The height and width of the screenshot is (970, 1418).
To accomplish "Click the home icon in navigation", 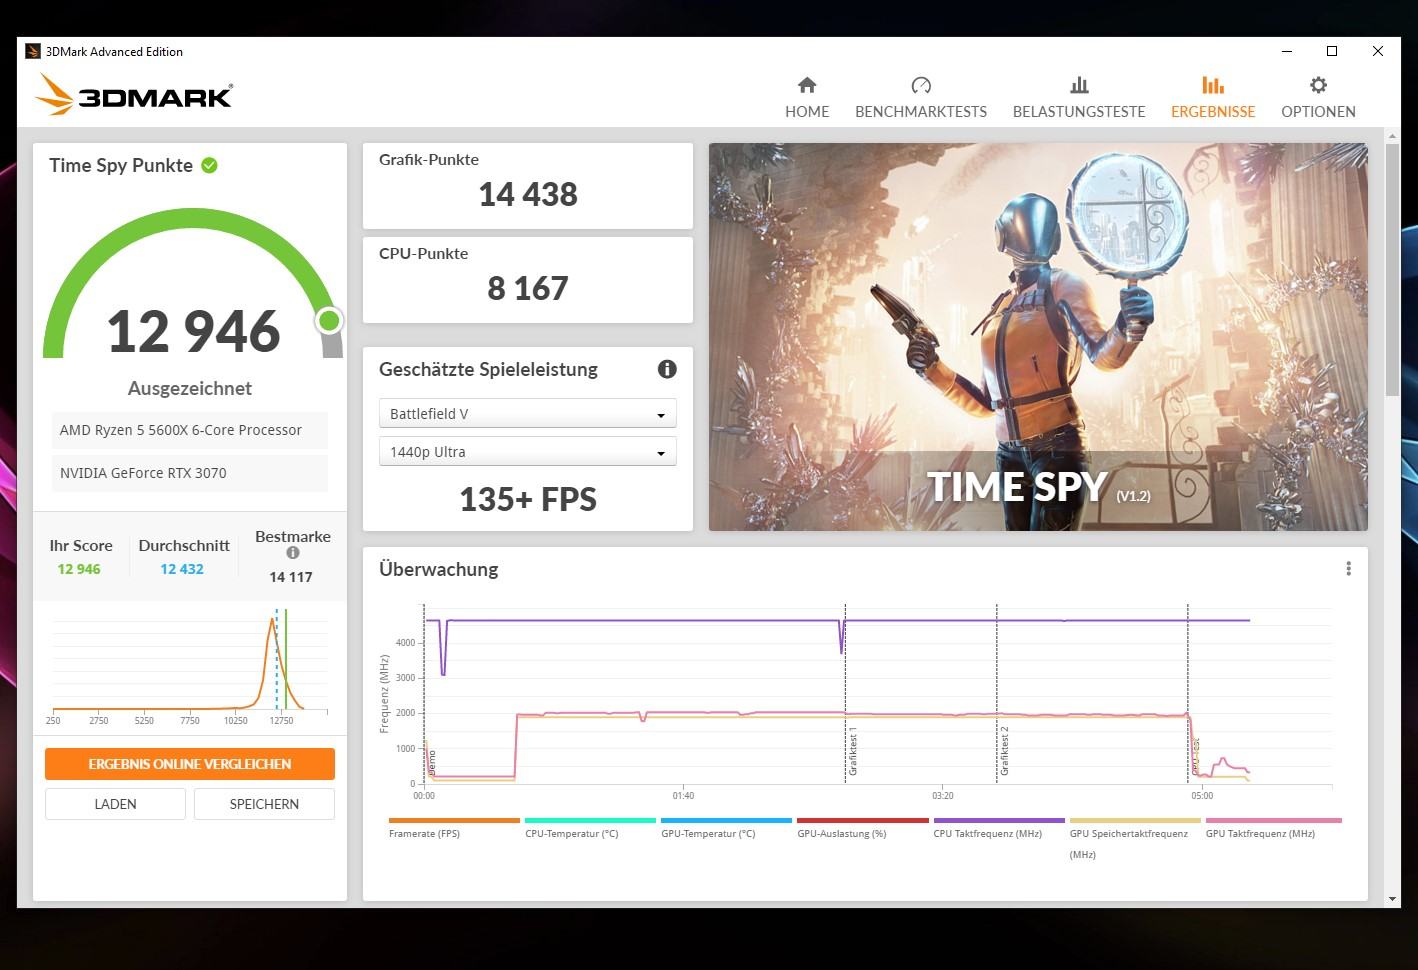I will pyautogui.click(x=807, y=85).
